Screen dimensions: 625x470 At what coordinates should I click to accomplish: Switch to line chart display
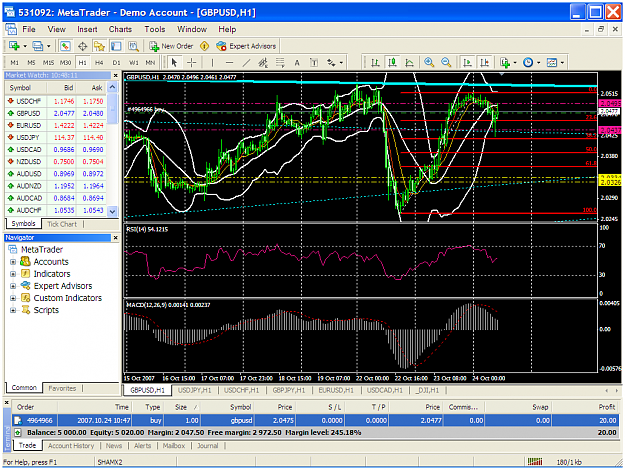409,63
